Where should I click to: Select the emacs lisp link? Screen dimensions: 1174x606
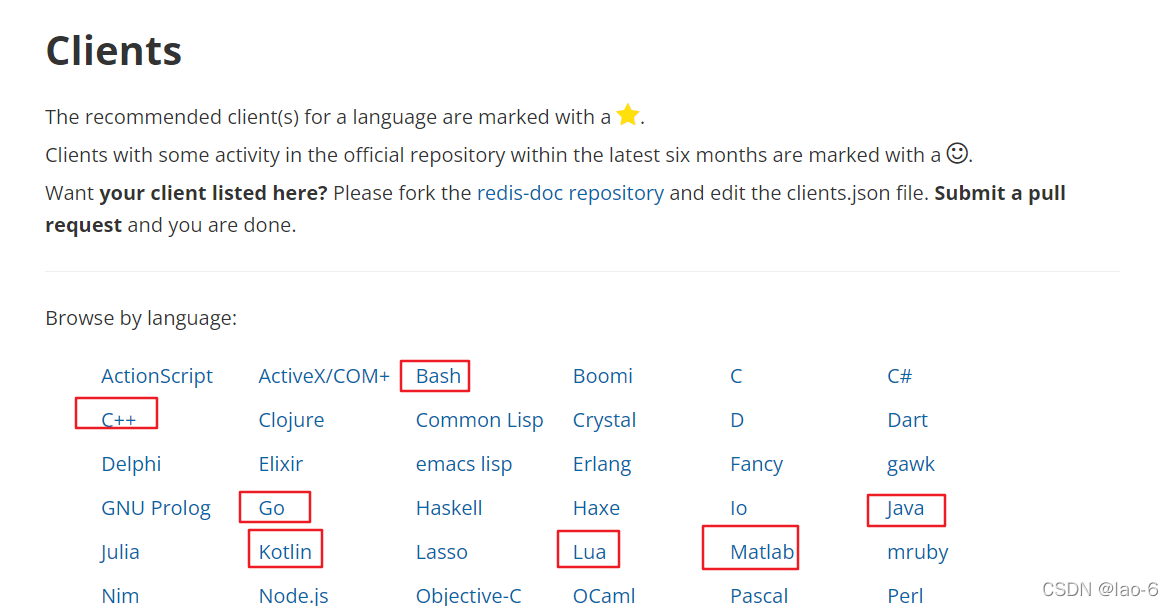pyautogui.click(x=463, y=464)
